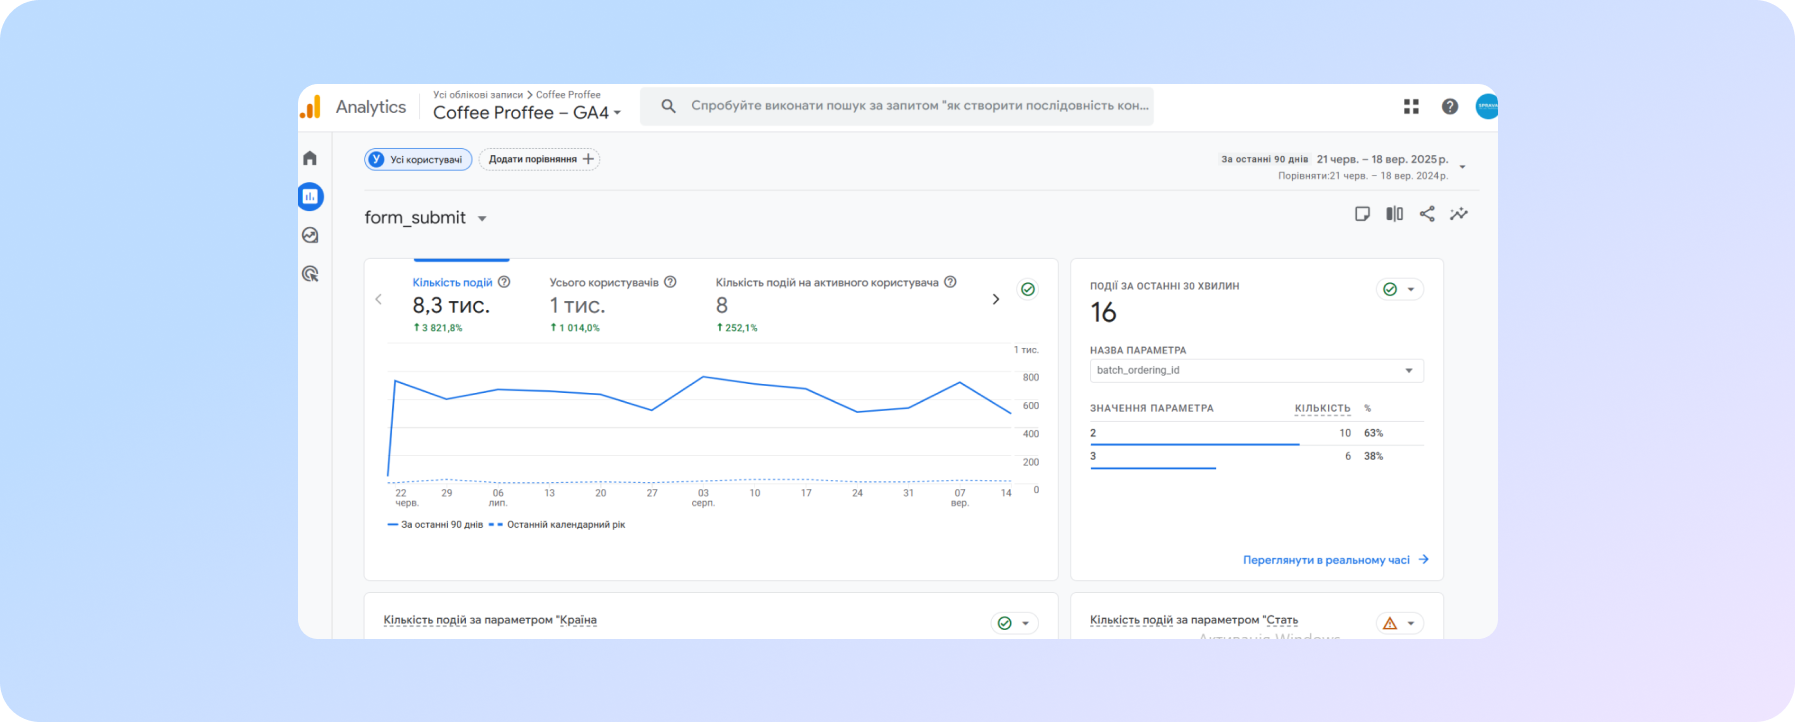
Task: Select the Reports icon in sidebar
Action: pyautogui.click(x=310, y=196)
